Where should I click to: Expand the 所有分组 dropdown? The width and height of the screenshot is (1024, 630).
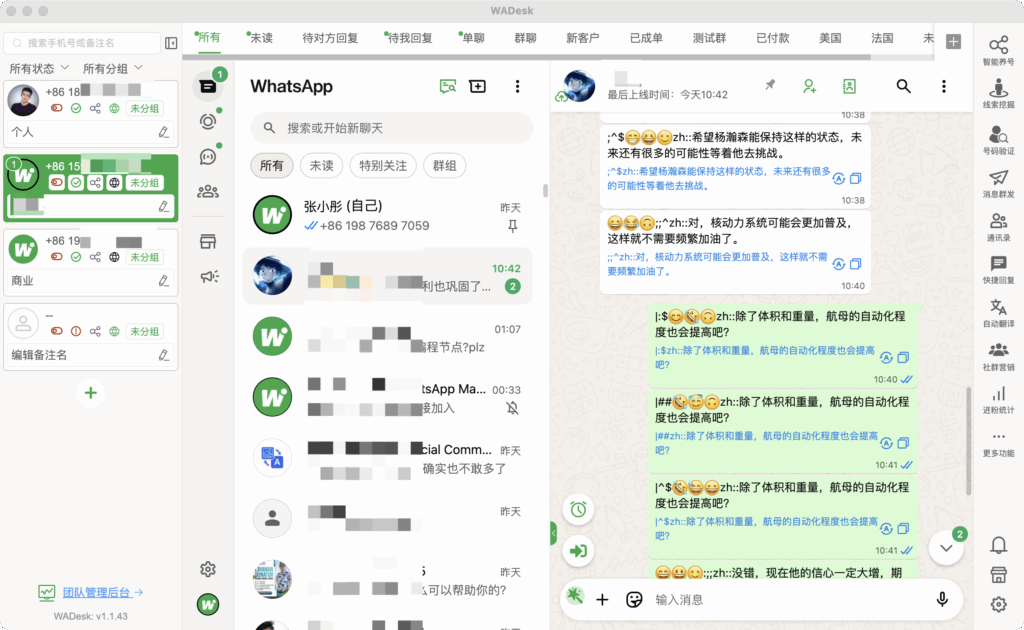tap(112, 68)
